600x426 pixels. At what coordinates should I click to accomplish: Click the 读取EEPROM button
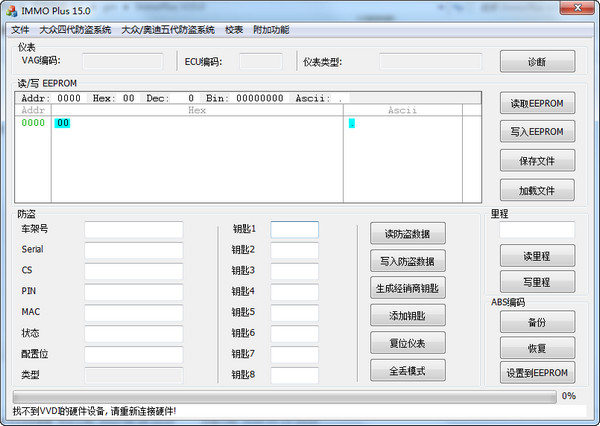pyautogui.click(x=537, y=103)
